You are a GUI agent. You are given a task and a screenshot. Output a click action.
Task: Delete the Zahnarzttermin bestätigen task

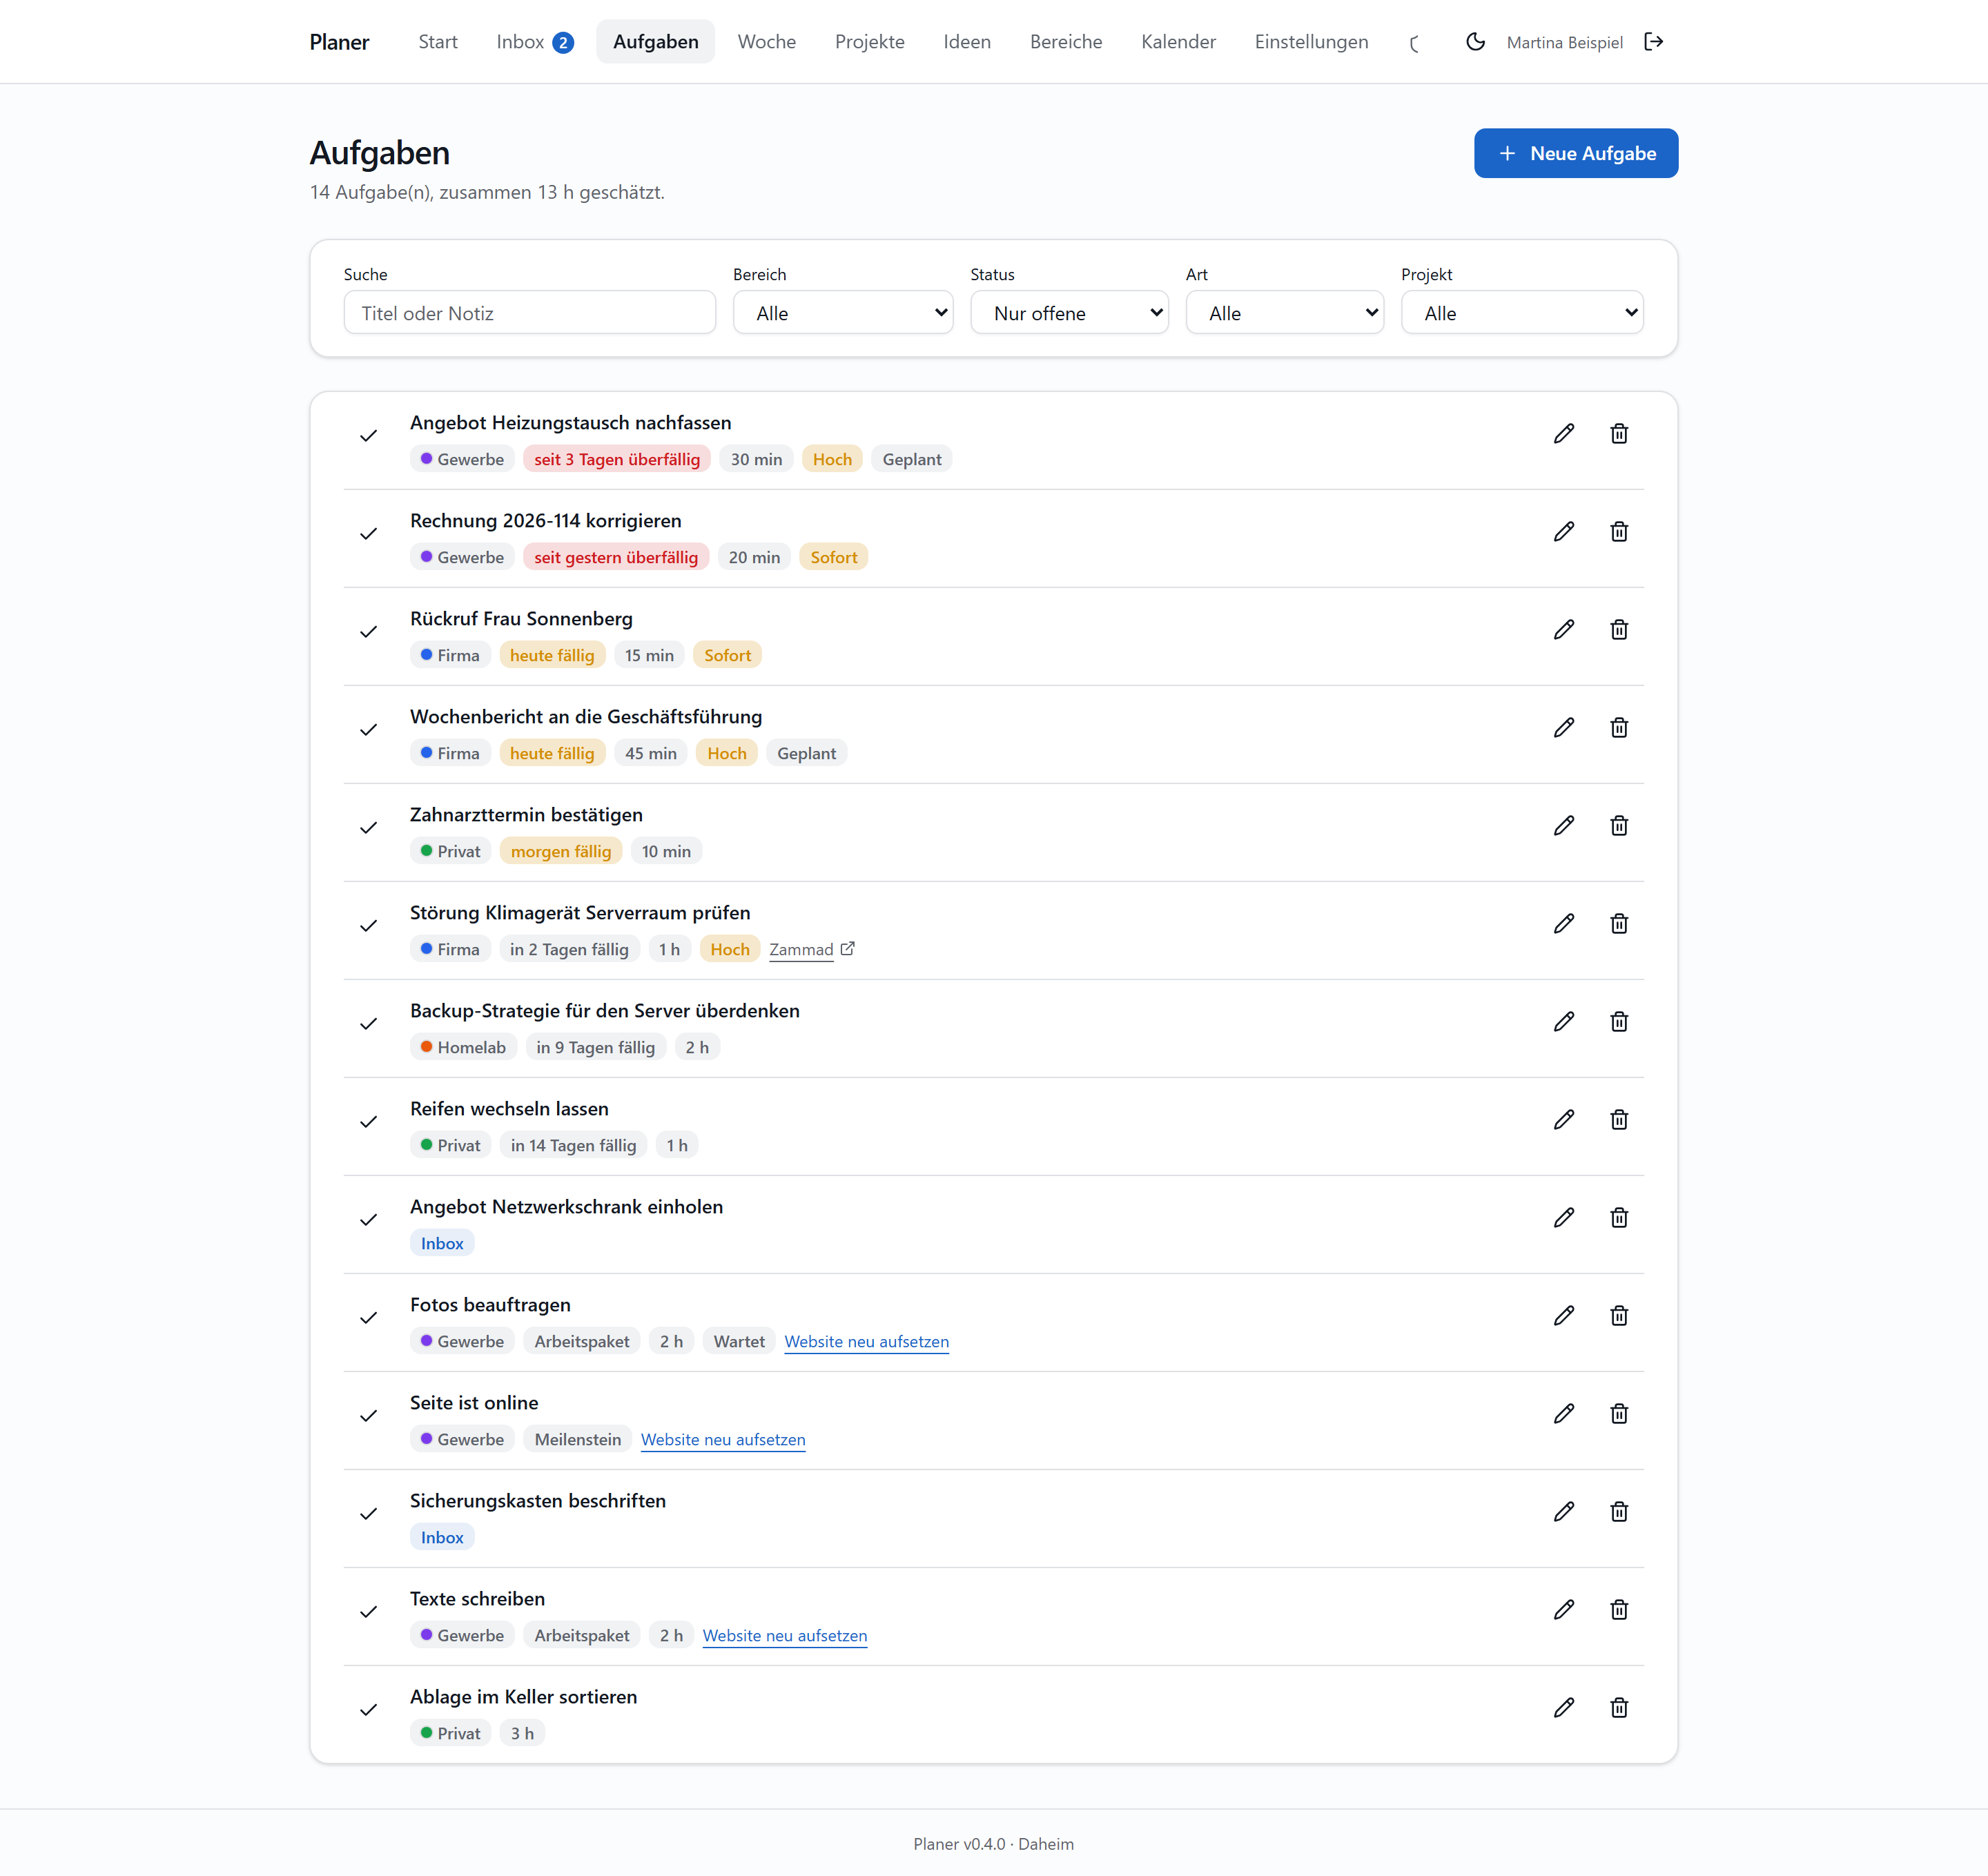[1619, 826]
